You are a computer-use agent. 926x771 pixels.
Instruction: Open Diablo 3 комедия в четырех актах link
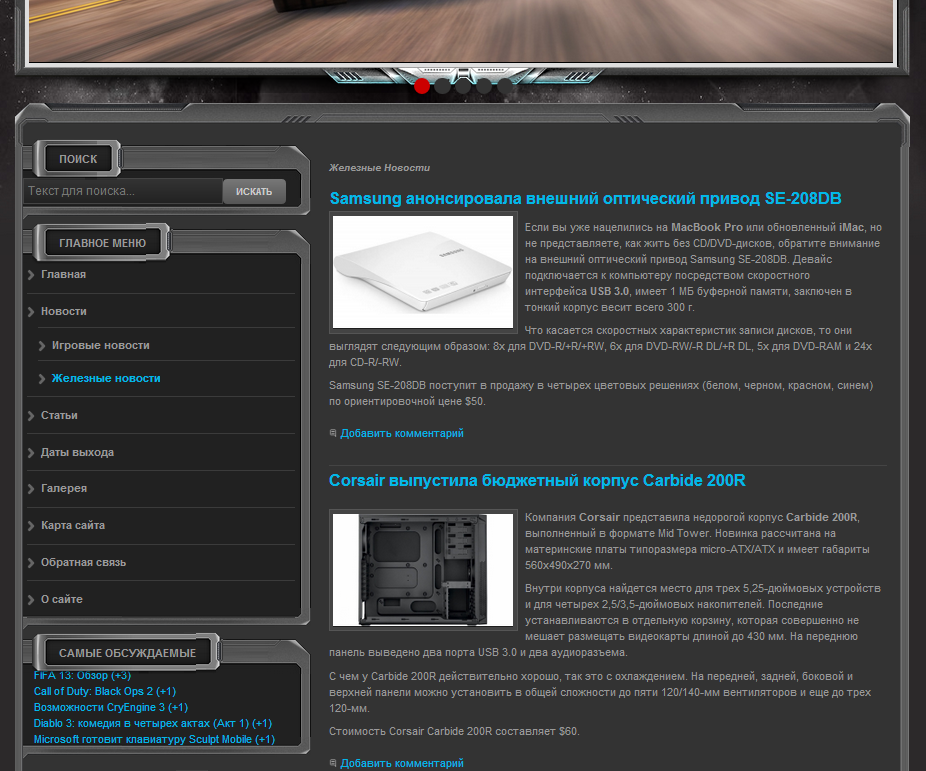coord(152,723)
